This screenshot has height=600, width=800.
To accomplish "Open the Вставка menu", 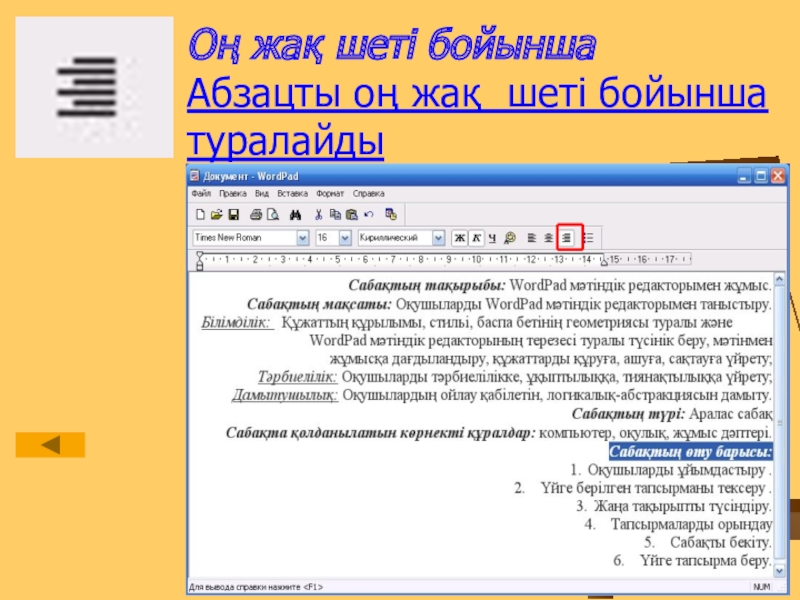I will tap(292, 193).
